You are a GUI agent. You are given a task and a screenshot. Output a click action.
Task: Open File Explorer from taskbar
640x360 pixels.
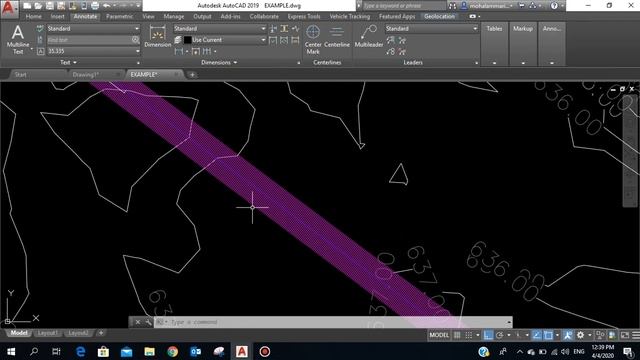click(149, 351)
